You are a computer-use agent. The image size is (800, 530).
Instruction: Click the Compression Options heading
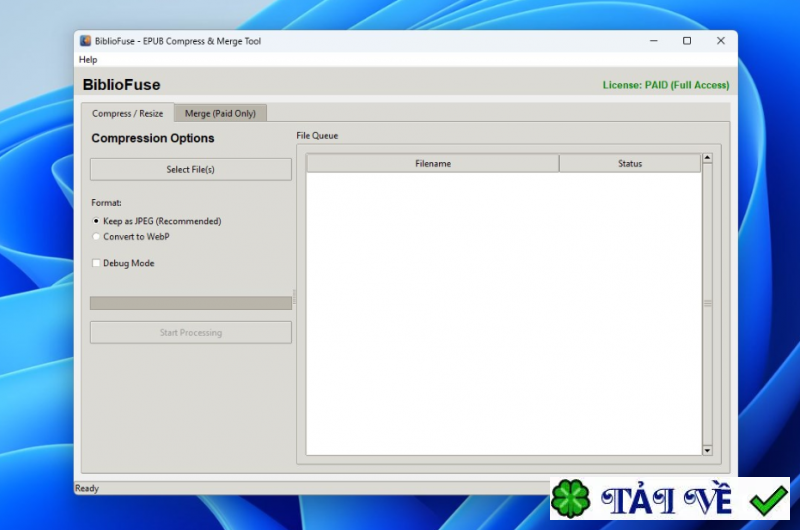[x=153, y=138]
